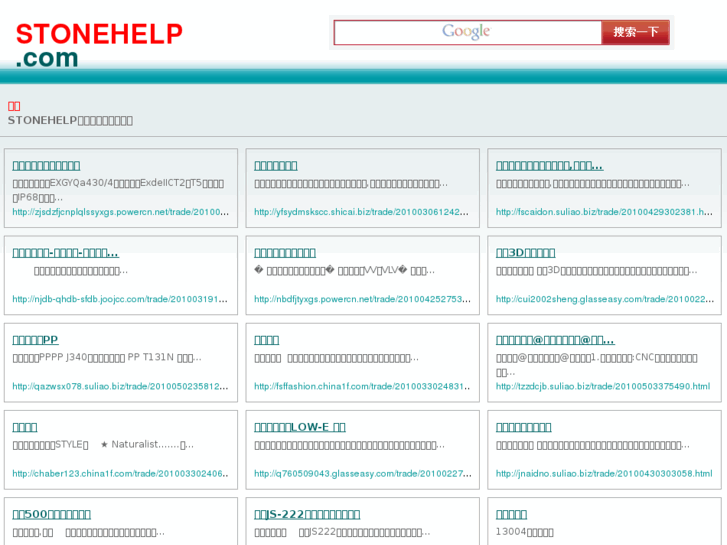
Task: Open the listing title containing @ symbols
Action: click(555, 340)
